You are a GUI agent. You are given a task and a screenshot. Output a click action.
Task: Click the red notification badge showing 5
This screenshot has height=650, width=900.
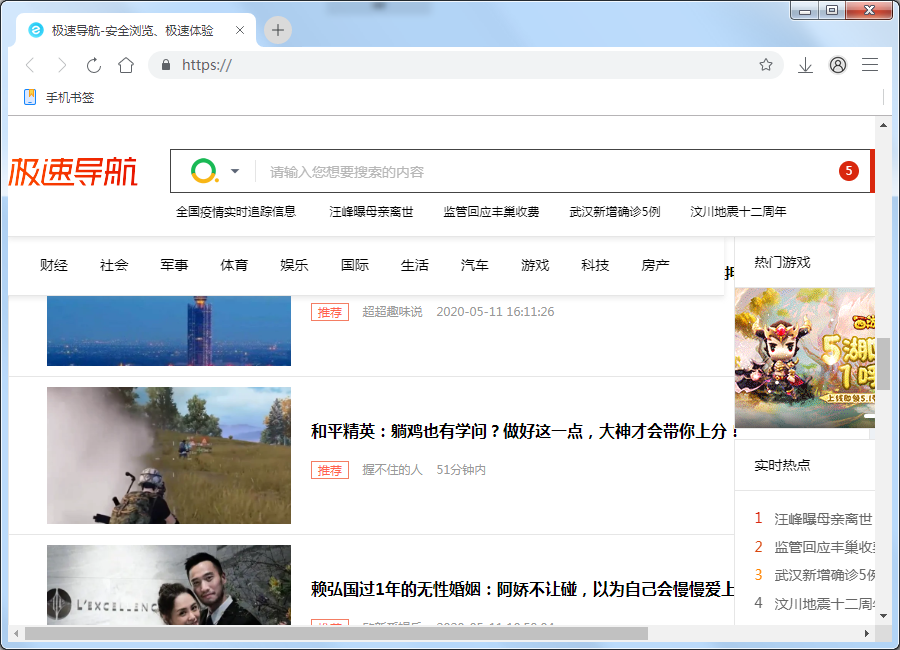pos(849,170)
